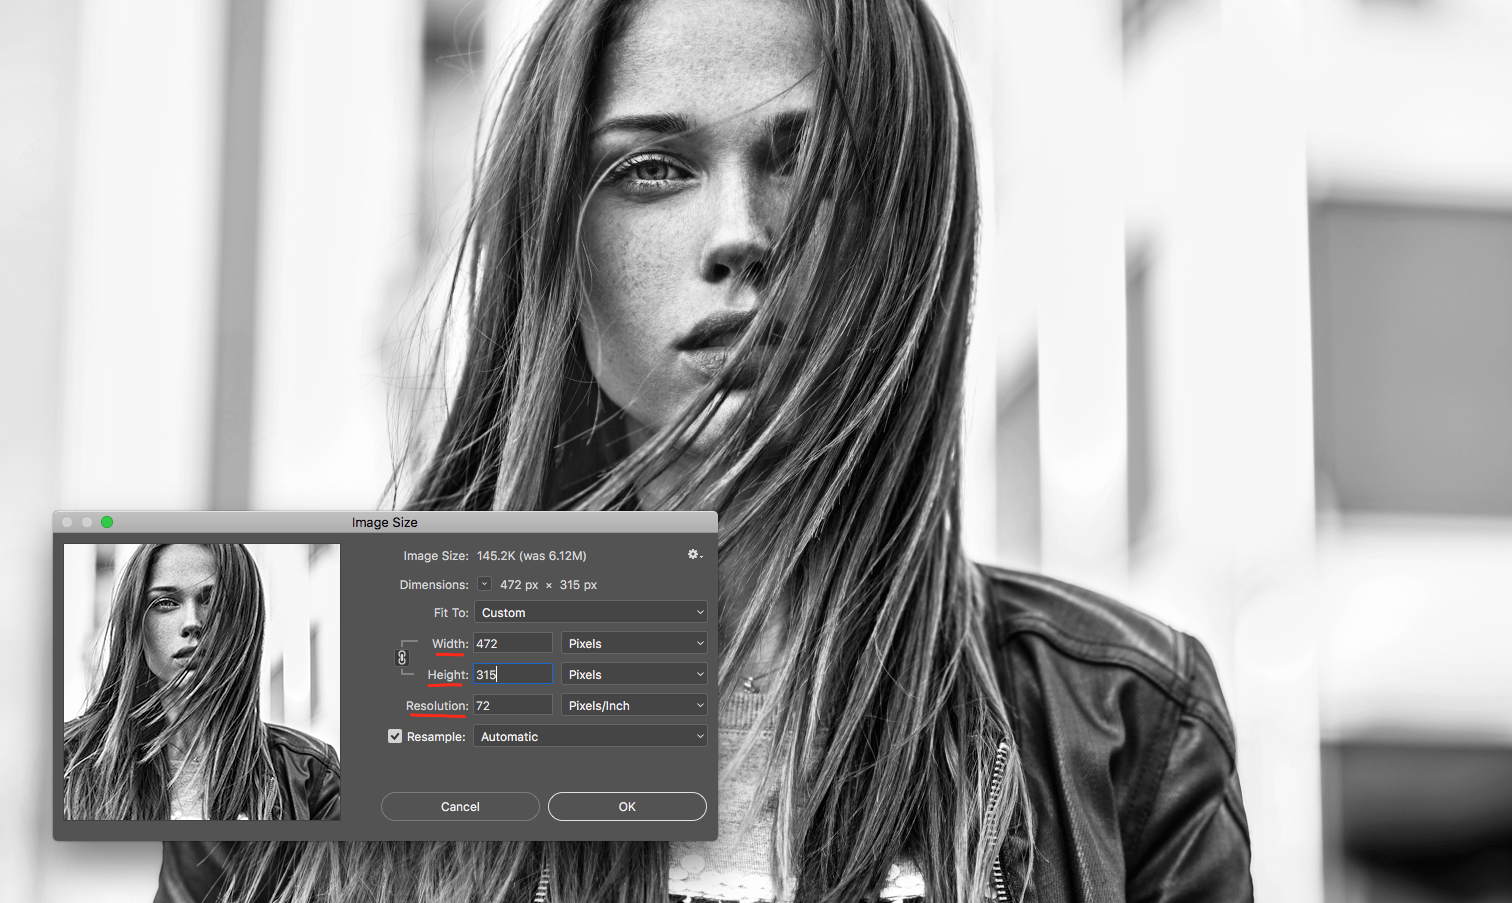Image resolution: width=1512 pixels, height=903 pixels.
Task: Toggle the constrain proportions chain link
Action: (x=402, y=658)
